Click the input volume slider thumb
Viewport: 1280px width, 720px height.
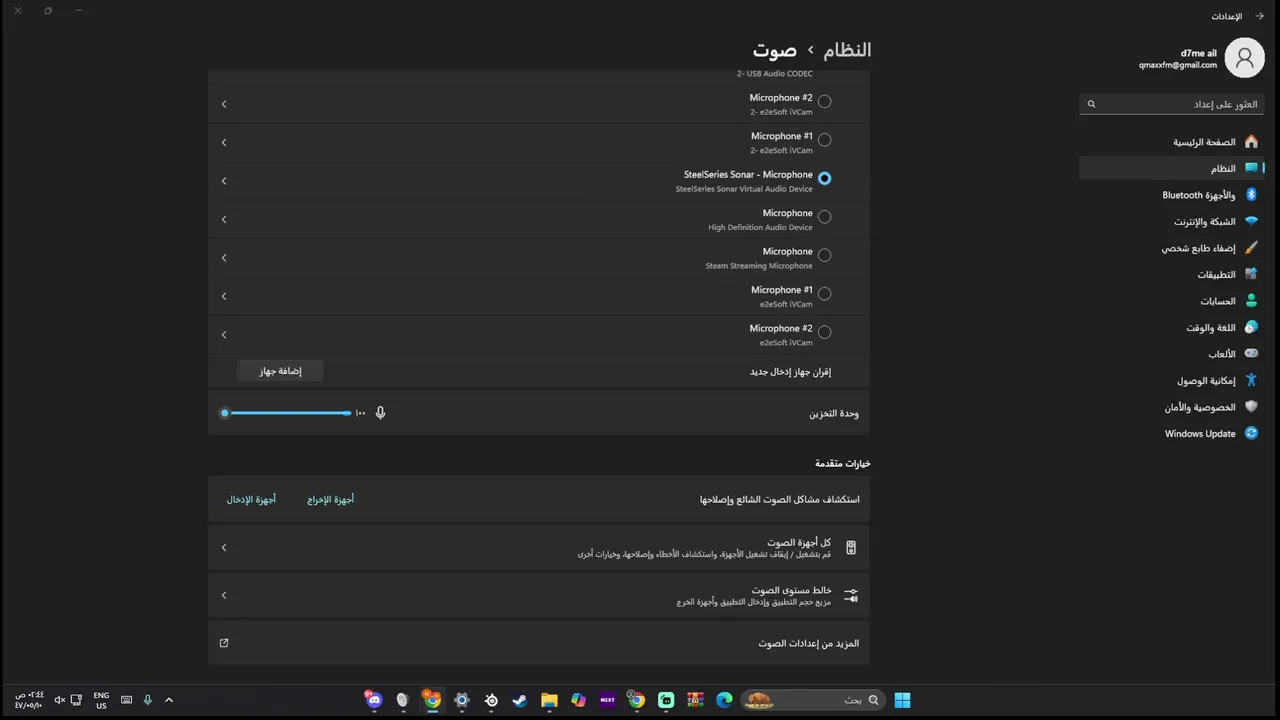225,412
